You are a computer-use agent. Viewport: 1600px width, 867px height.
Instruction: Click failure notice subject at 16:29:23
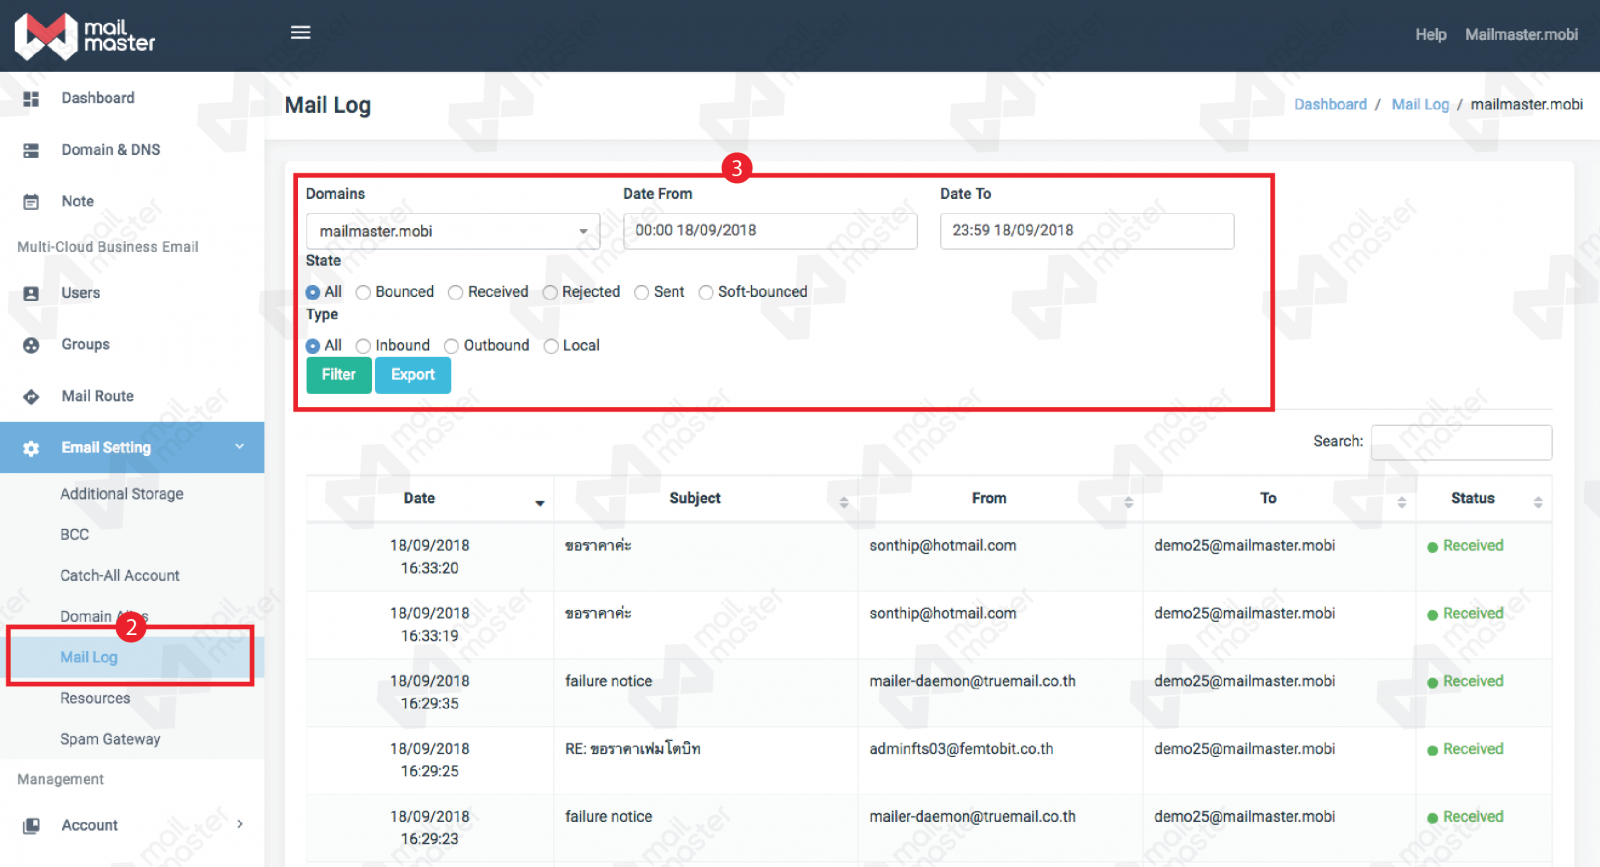[x=608, y=817]
